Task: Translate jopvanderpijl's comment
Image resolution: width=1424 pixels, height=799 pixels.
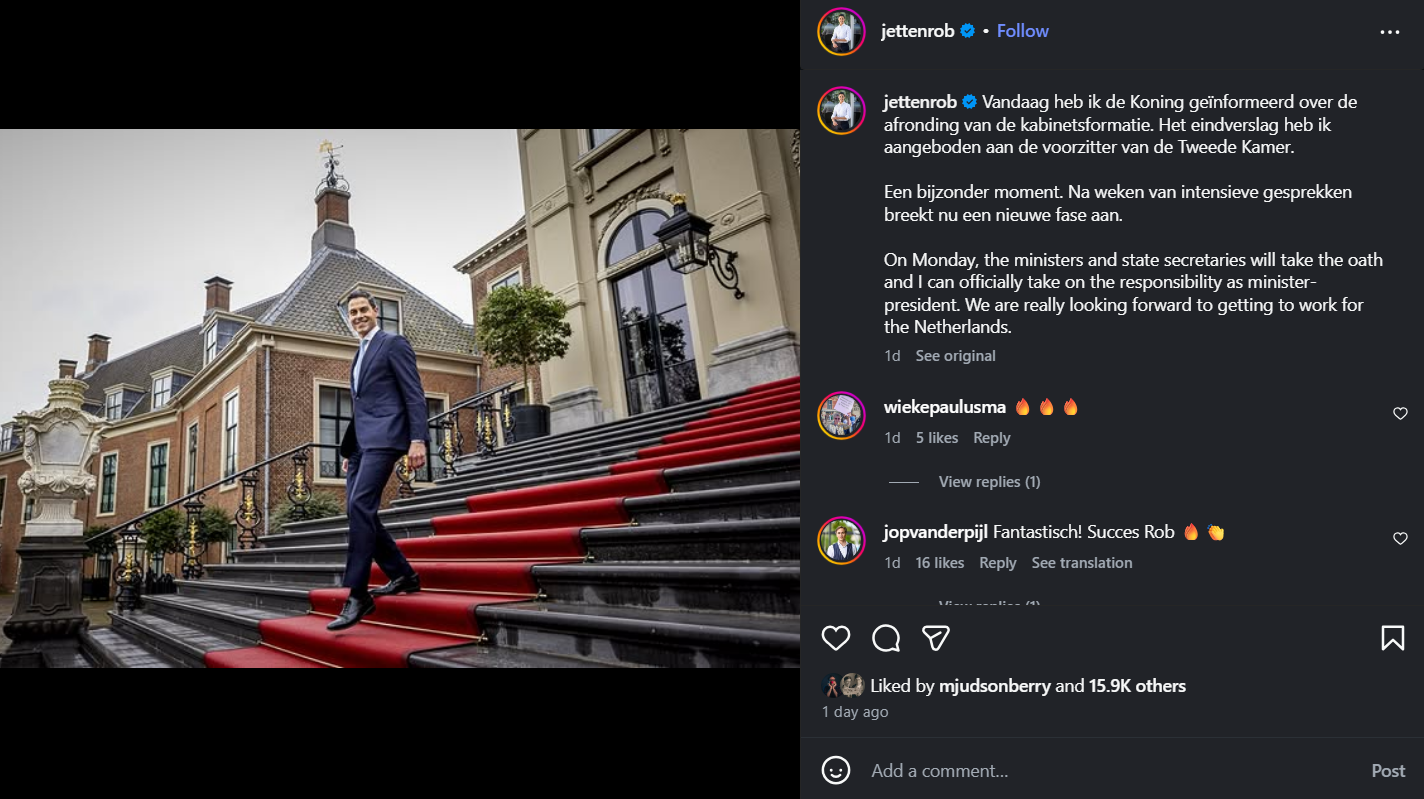Action: coord(1081,563)
